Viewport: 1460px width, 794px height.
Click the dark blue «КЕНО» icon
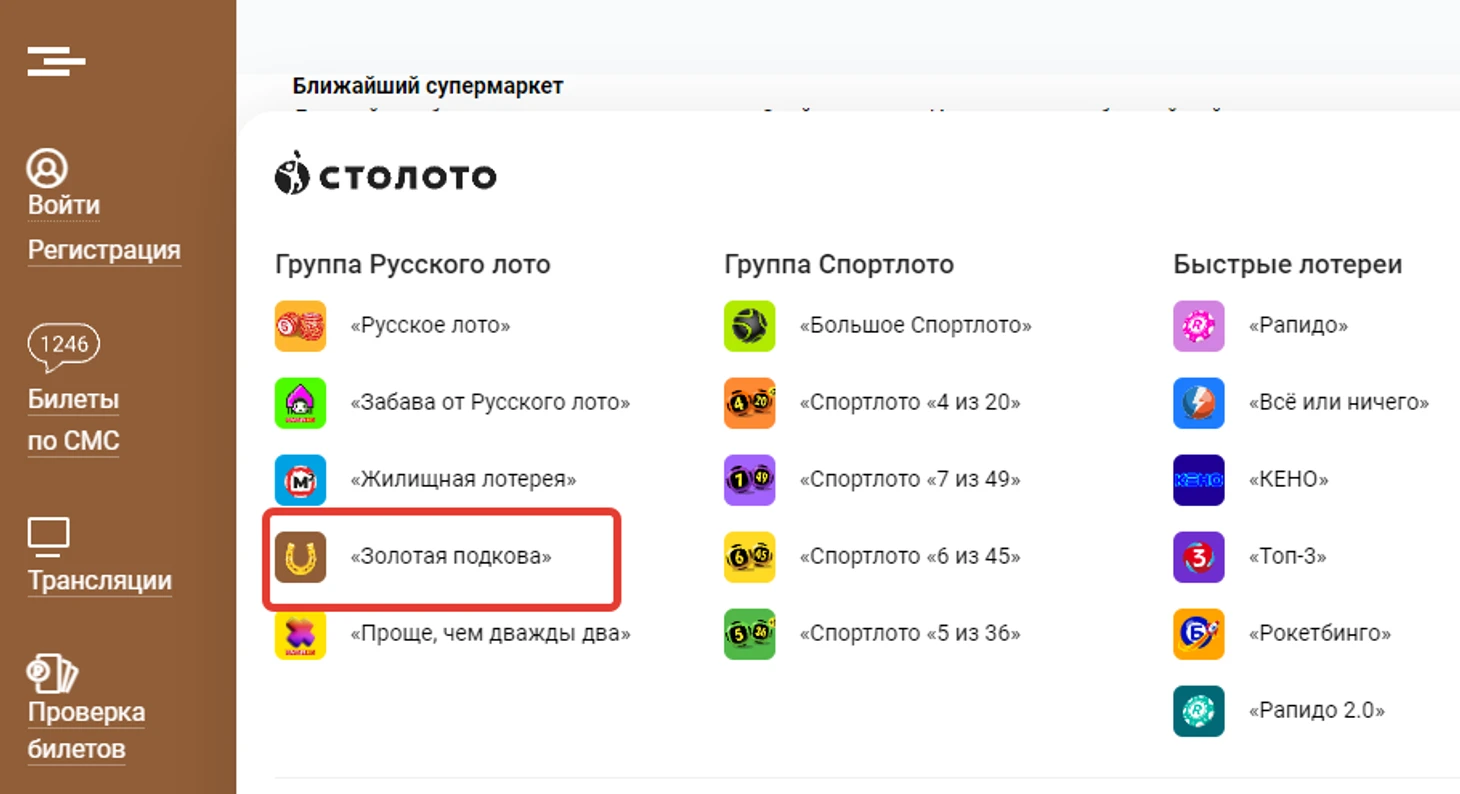click(1198, 480)
